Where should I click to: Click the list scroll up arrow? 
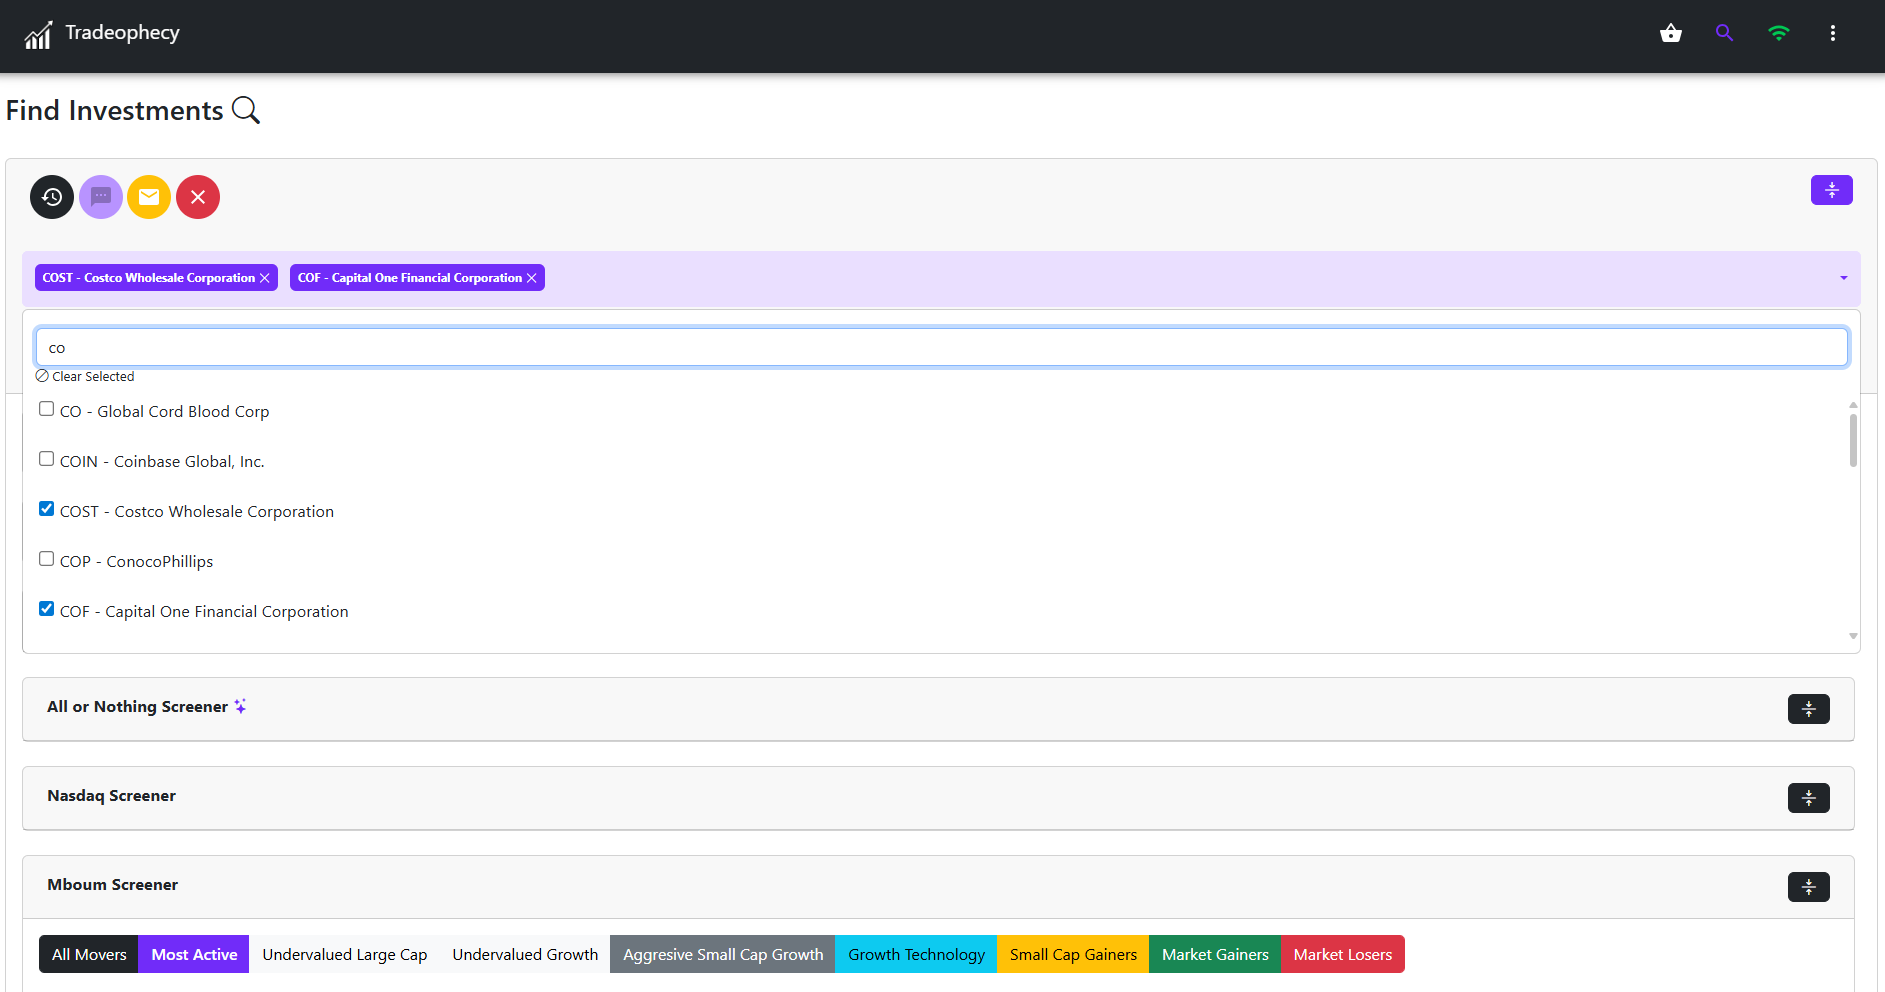tap(1853, 405)
